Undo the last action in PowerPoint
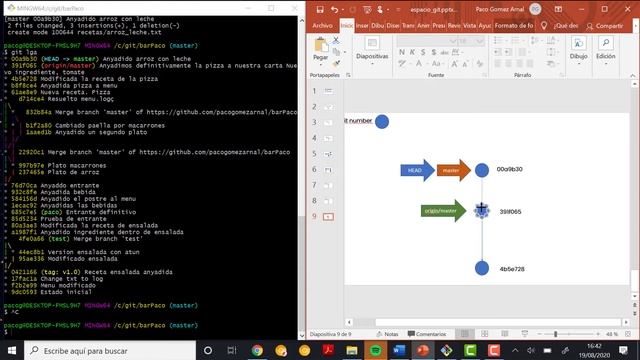640x360 pixels. pyautogui.click(x=334, y=9)
